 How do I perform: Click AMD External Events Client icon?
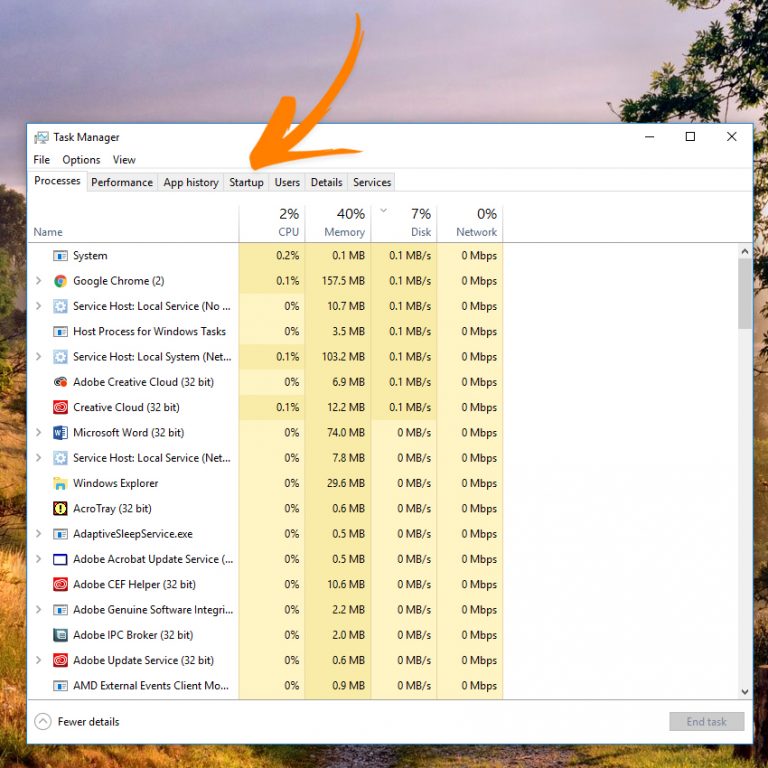coord(60,686)
